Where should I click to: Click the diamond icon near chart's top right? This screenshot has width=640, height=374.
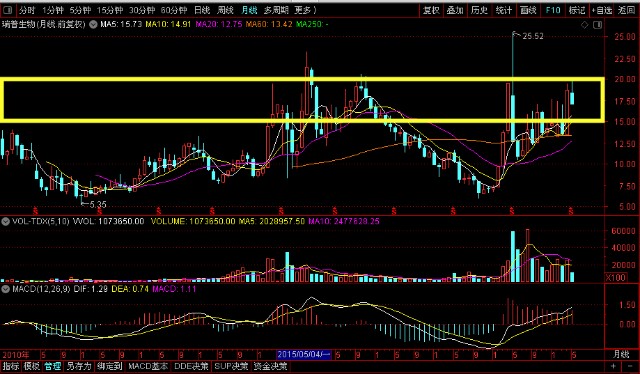[584, 25]
